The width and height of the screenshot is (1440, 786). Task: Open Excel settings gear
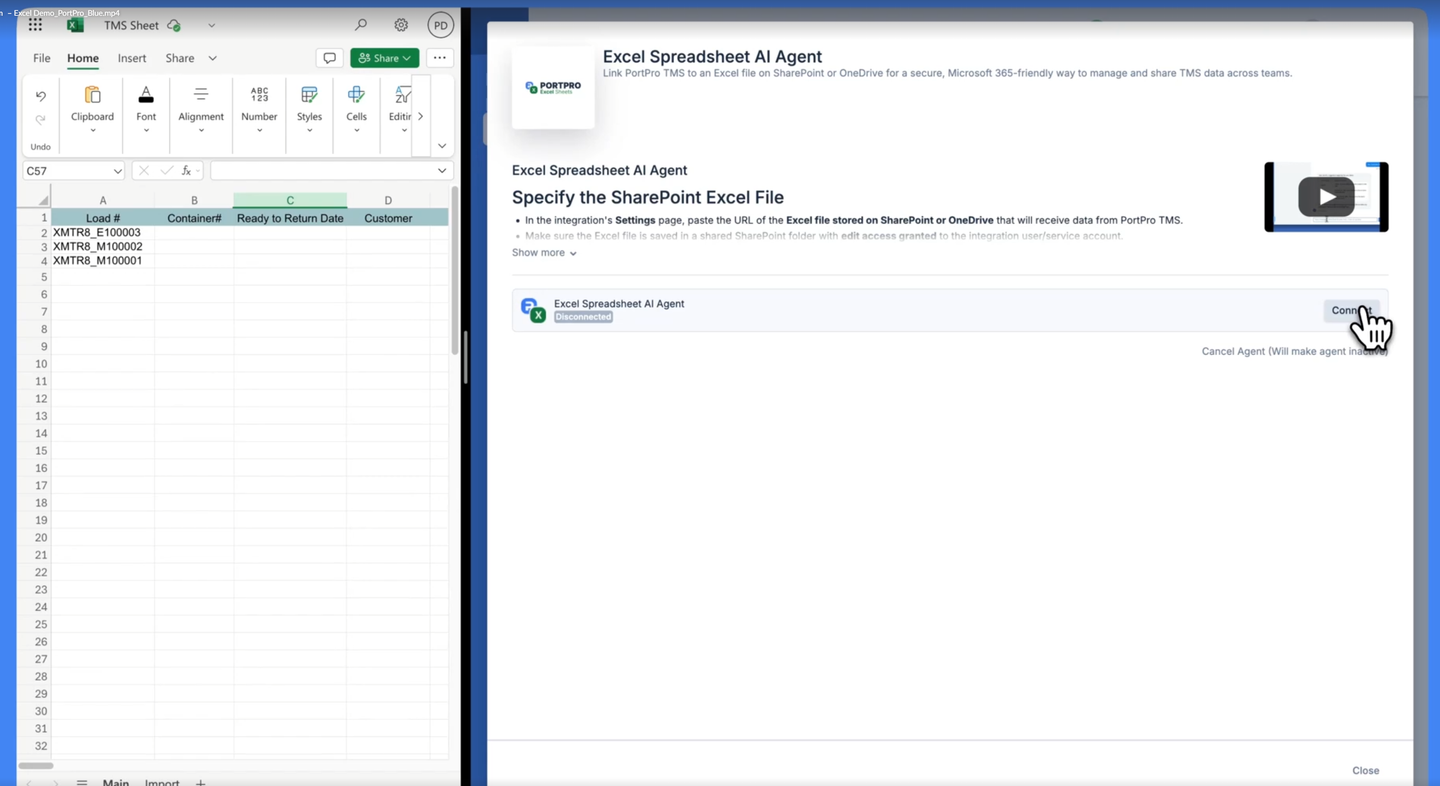(x=401, y=25)
